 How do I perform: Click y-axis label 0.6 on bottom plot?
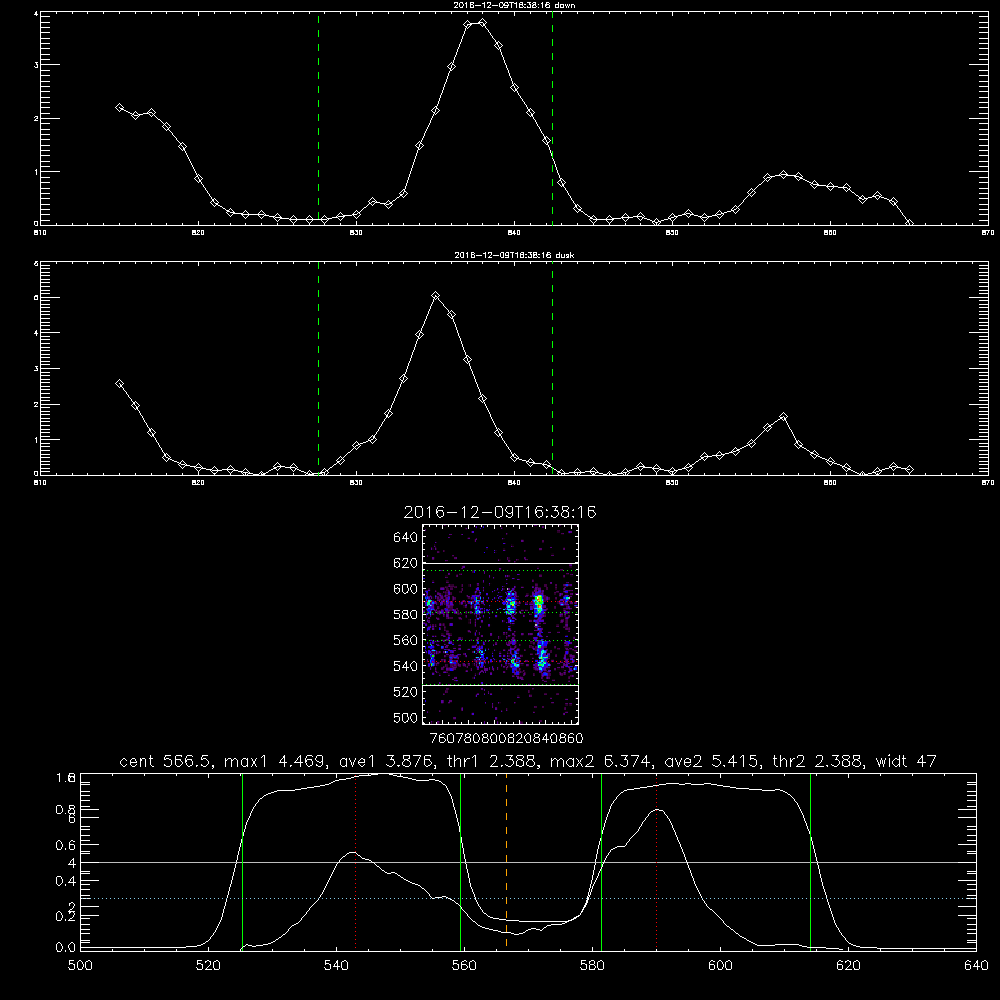pos(66,845)
